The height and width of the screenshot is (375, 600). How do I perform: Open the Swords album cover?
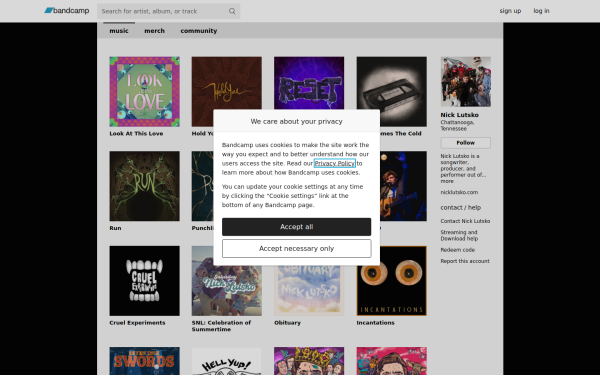pyautogui.click(x=145, y=361)
